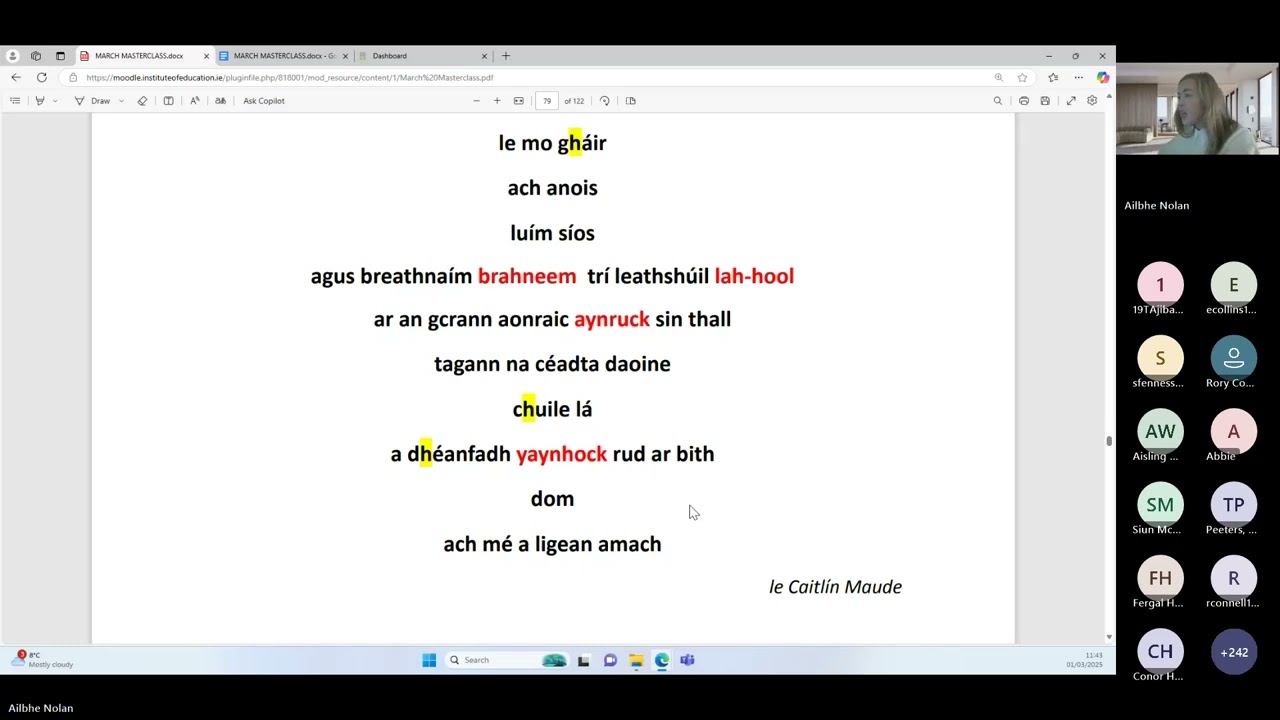The width and height of the screenshot is (1280, 720).
Task: Open the Workspaces icon
Action: pos(36,56)
